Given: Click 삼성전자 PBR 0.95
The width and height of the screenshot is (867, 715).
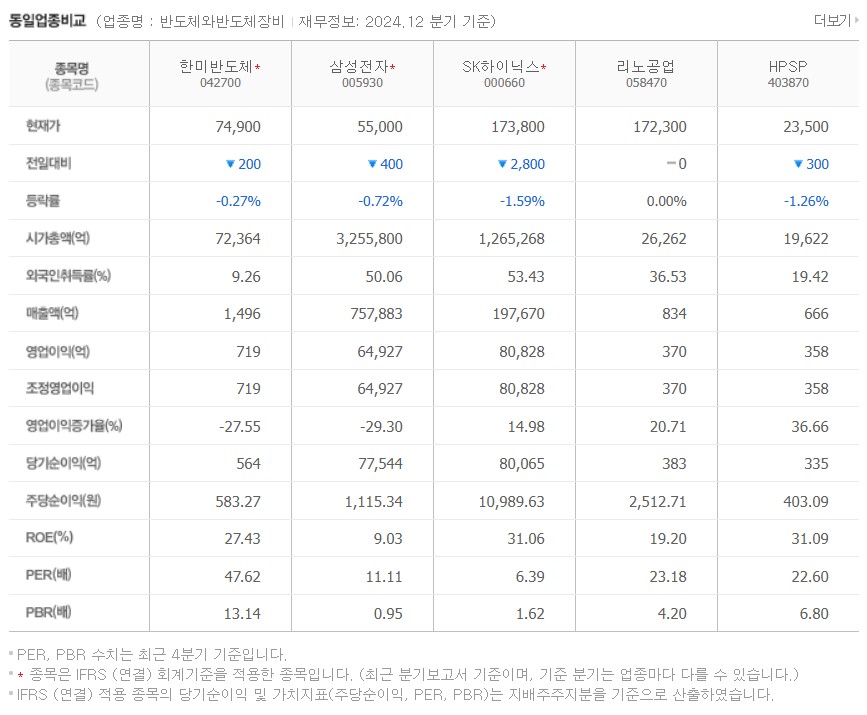Looking at the screenshot, I should click(x=388, y=614).
